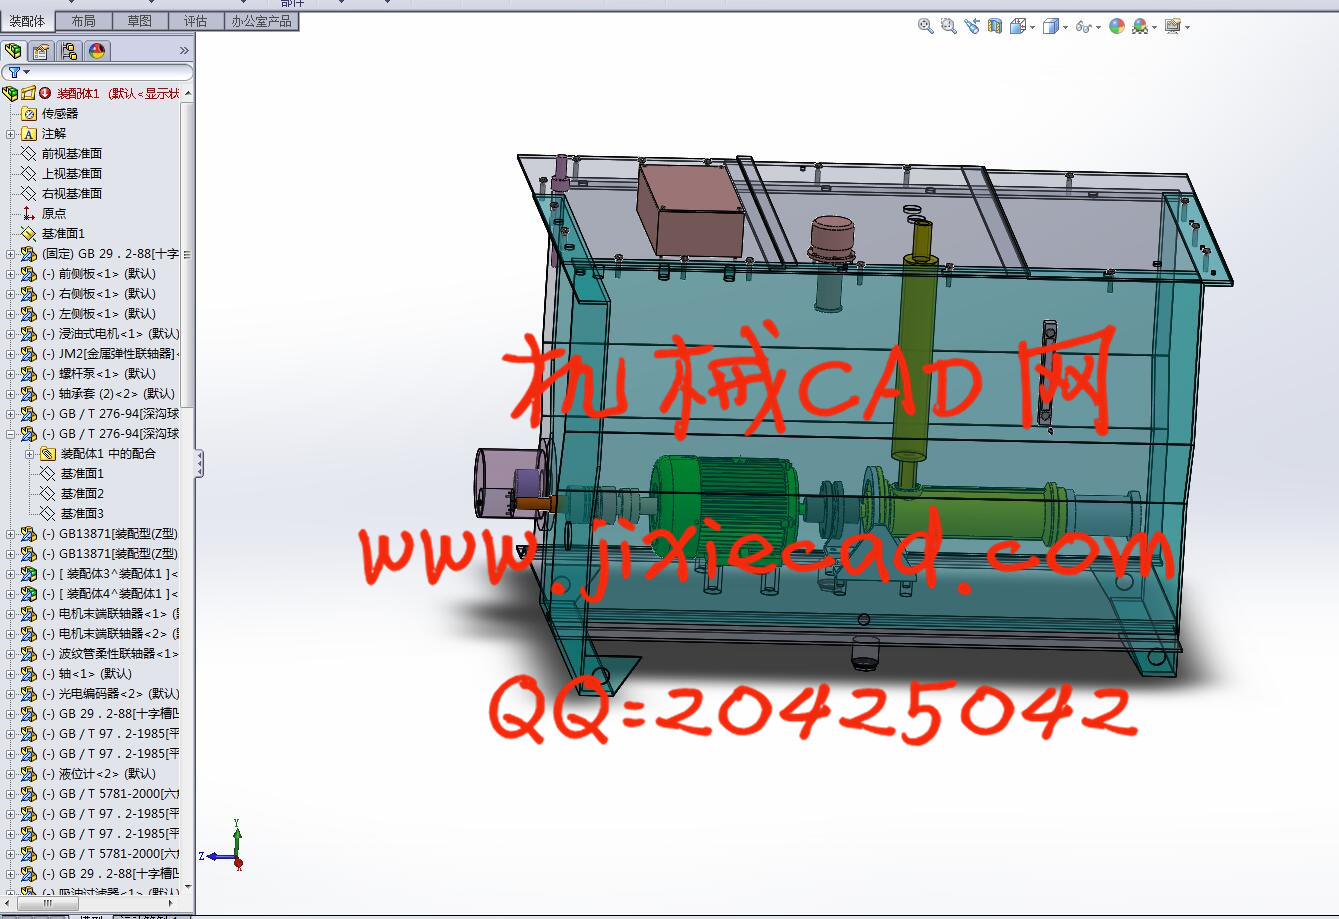Viewport: 1339px width, 919px height.
Task: Switch to the ConfigurationManager panel tab
Action: coord(69,51)
